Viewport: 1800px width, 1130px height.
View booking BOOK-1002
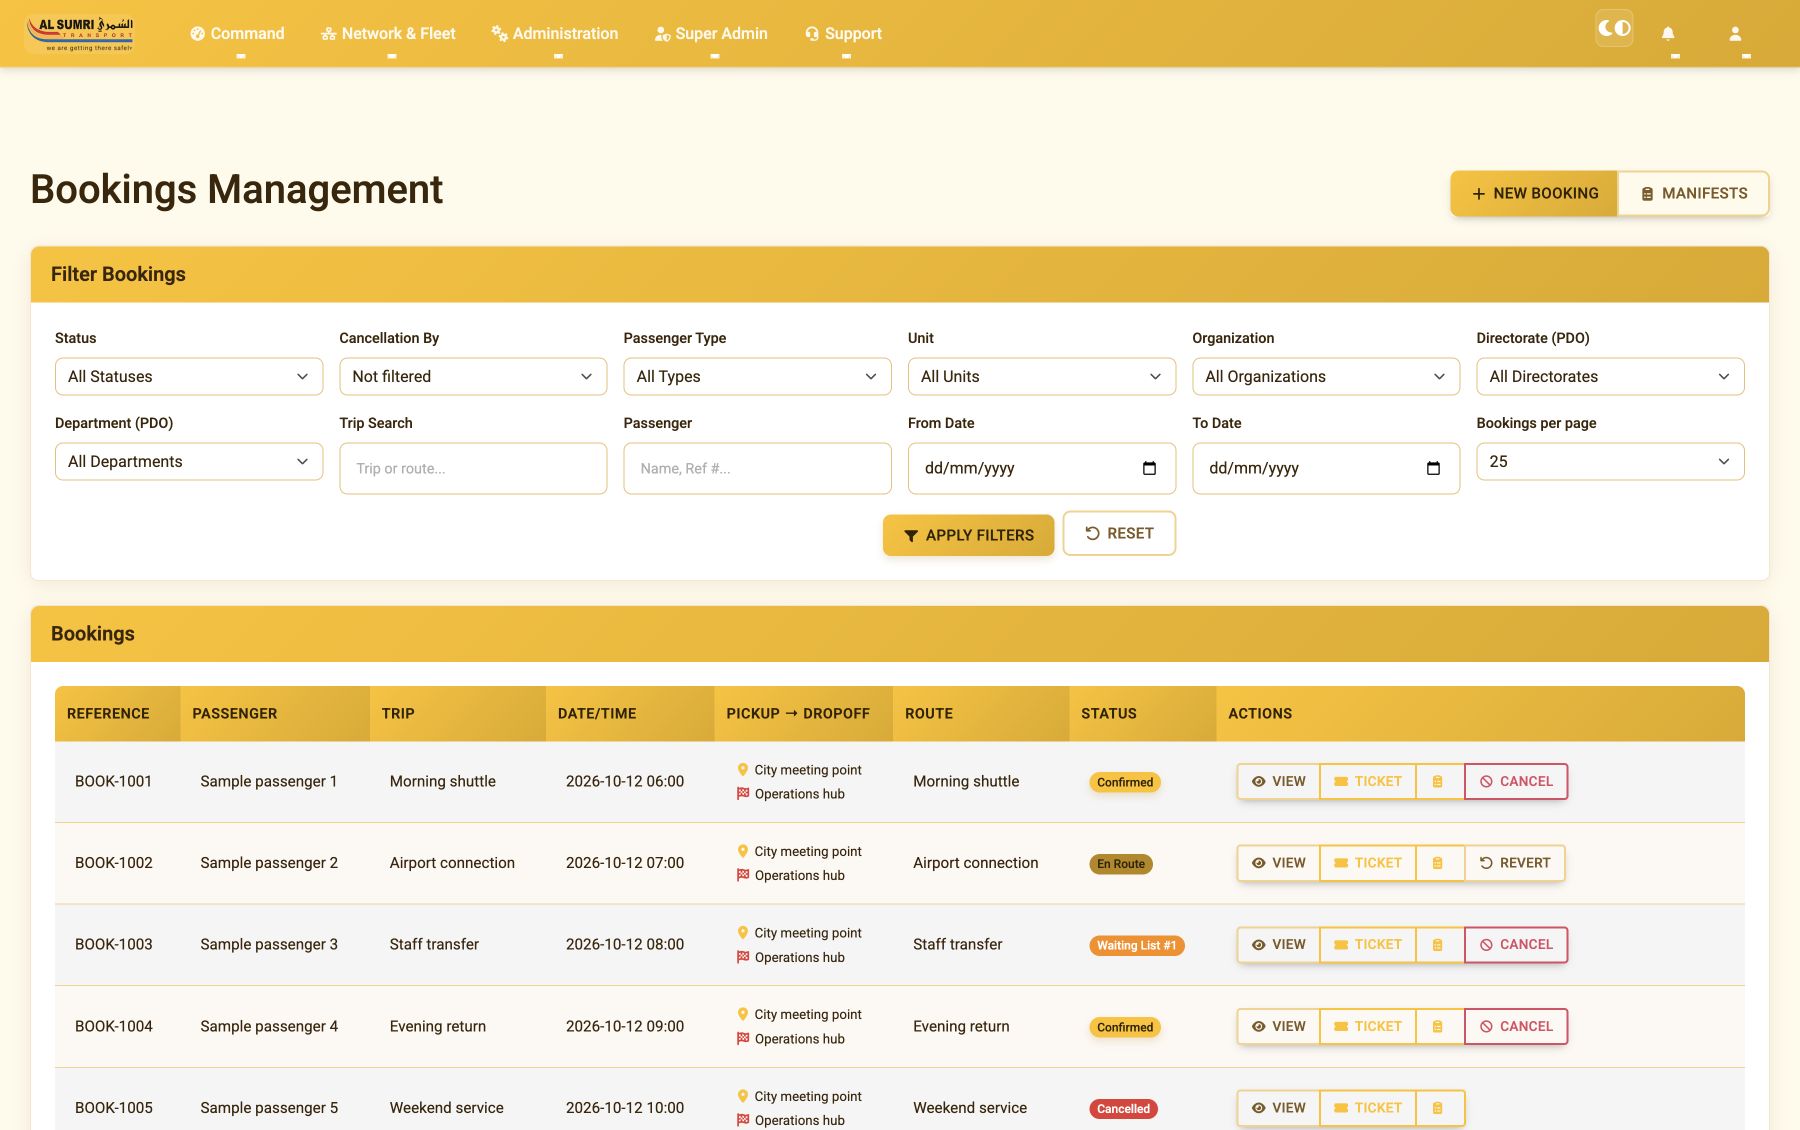[1278, 863]
